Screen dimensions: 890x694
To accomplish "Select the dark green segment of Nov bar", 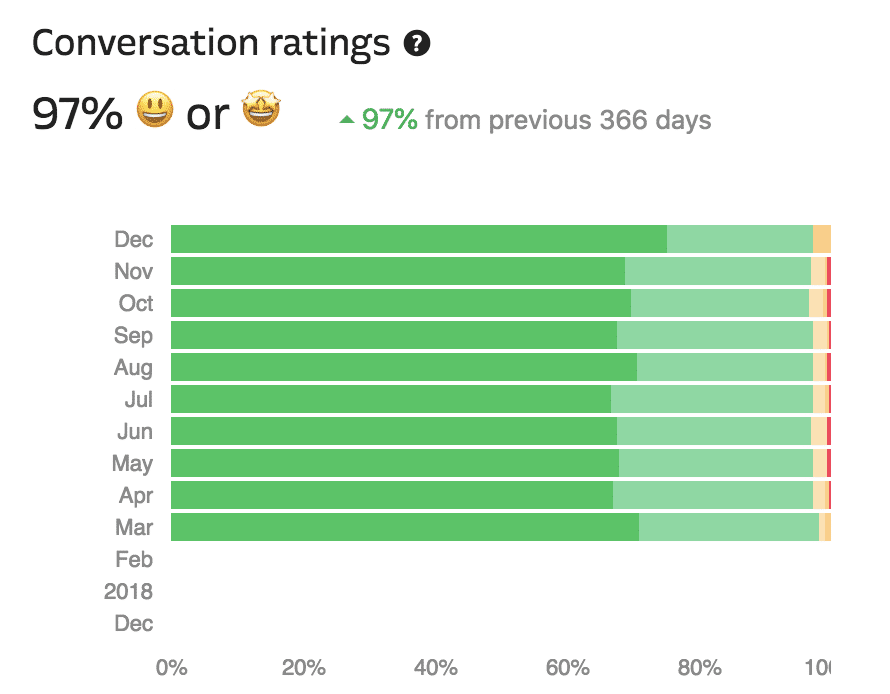I will tap(398, 271).
